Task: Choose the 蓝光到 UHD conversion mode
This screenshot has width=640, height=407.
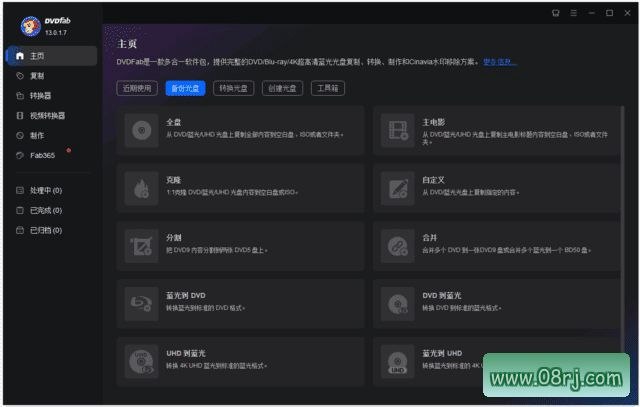Action: tap(496, 362)
